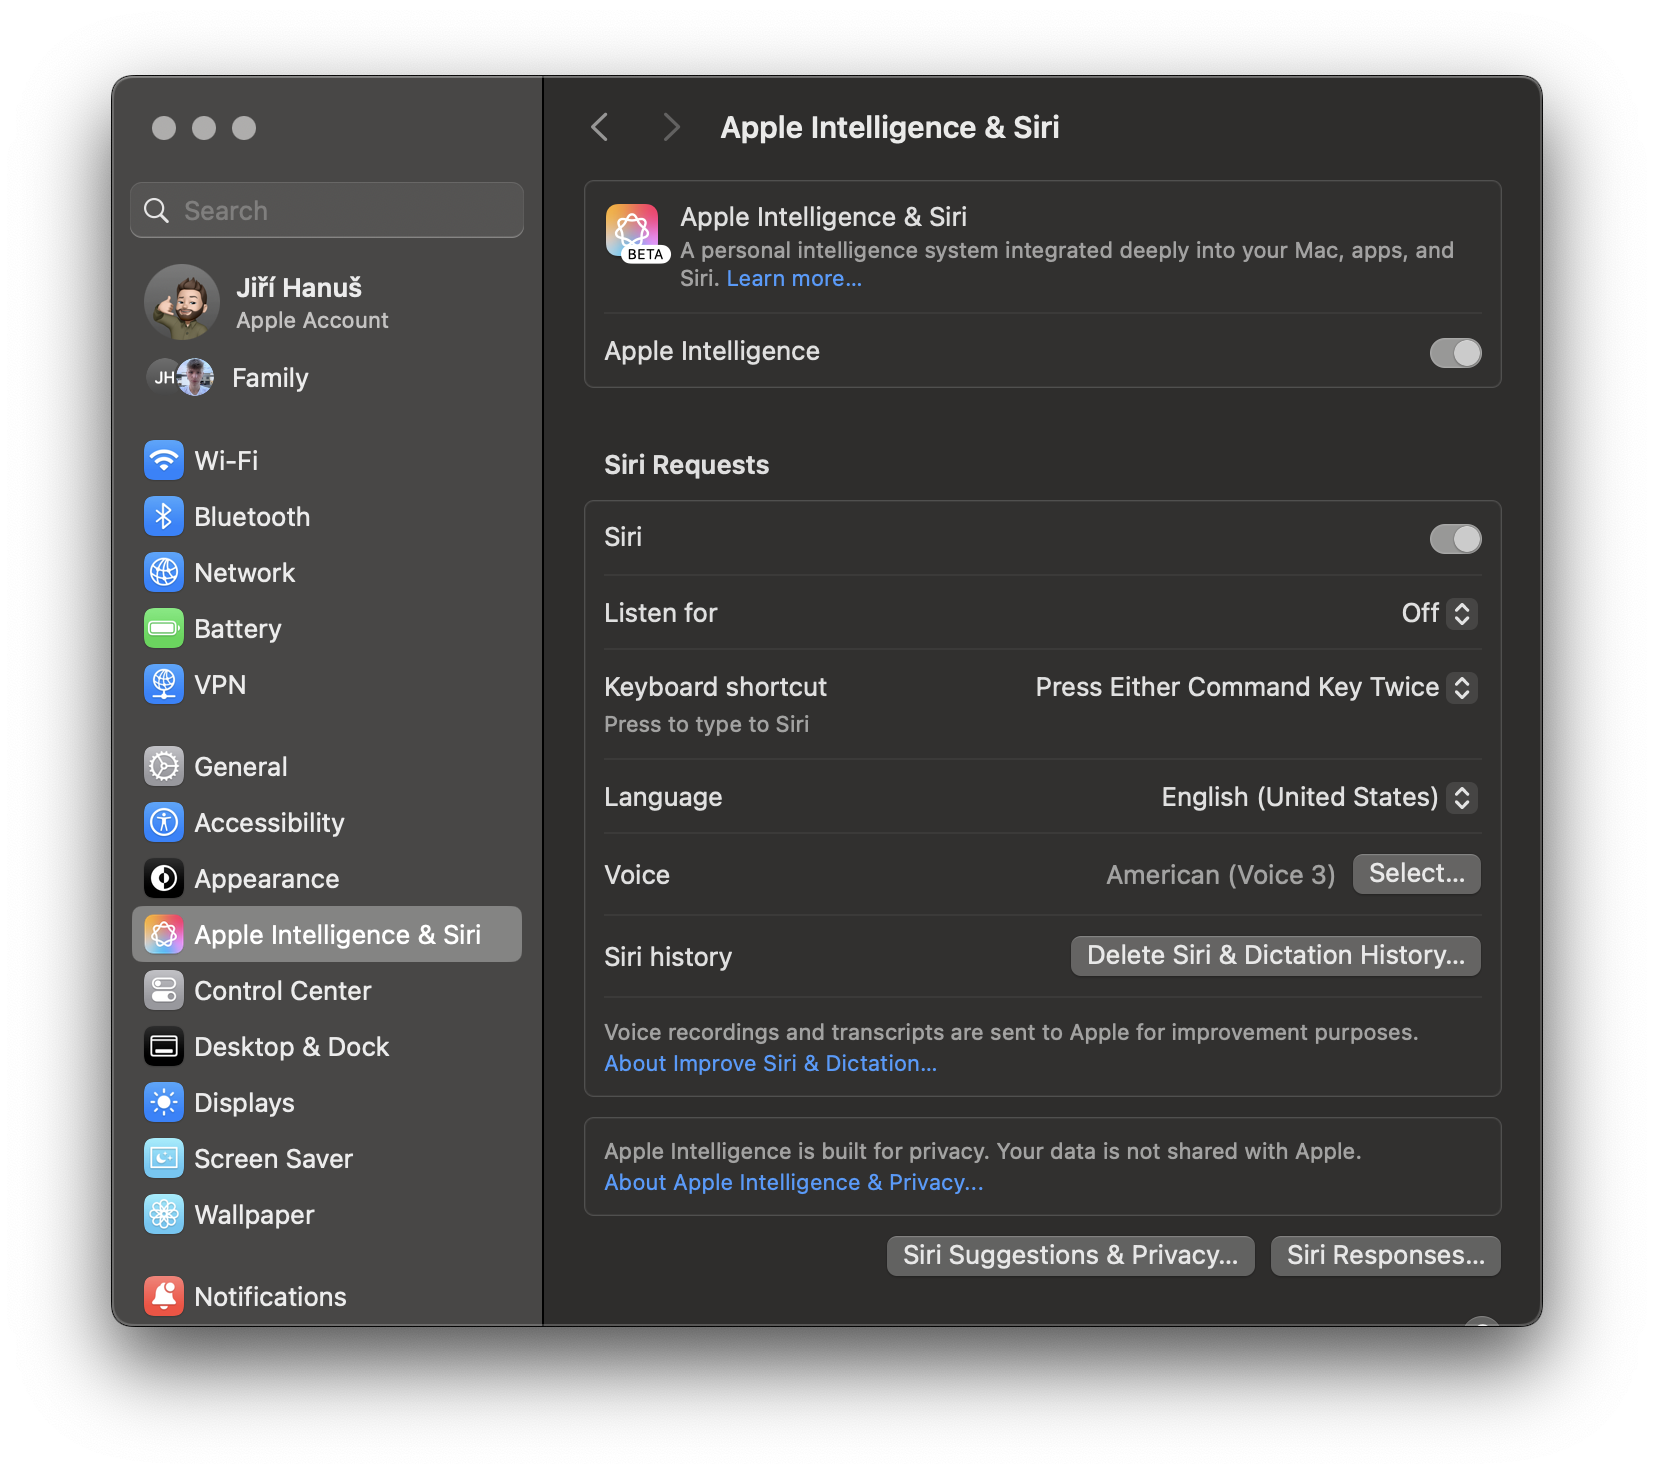1654x1474 pixels.
Task: Toggle the Siri switch
Action: (1455, 538)
